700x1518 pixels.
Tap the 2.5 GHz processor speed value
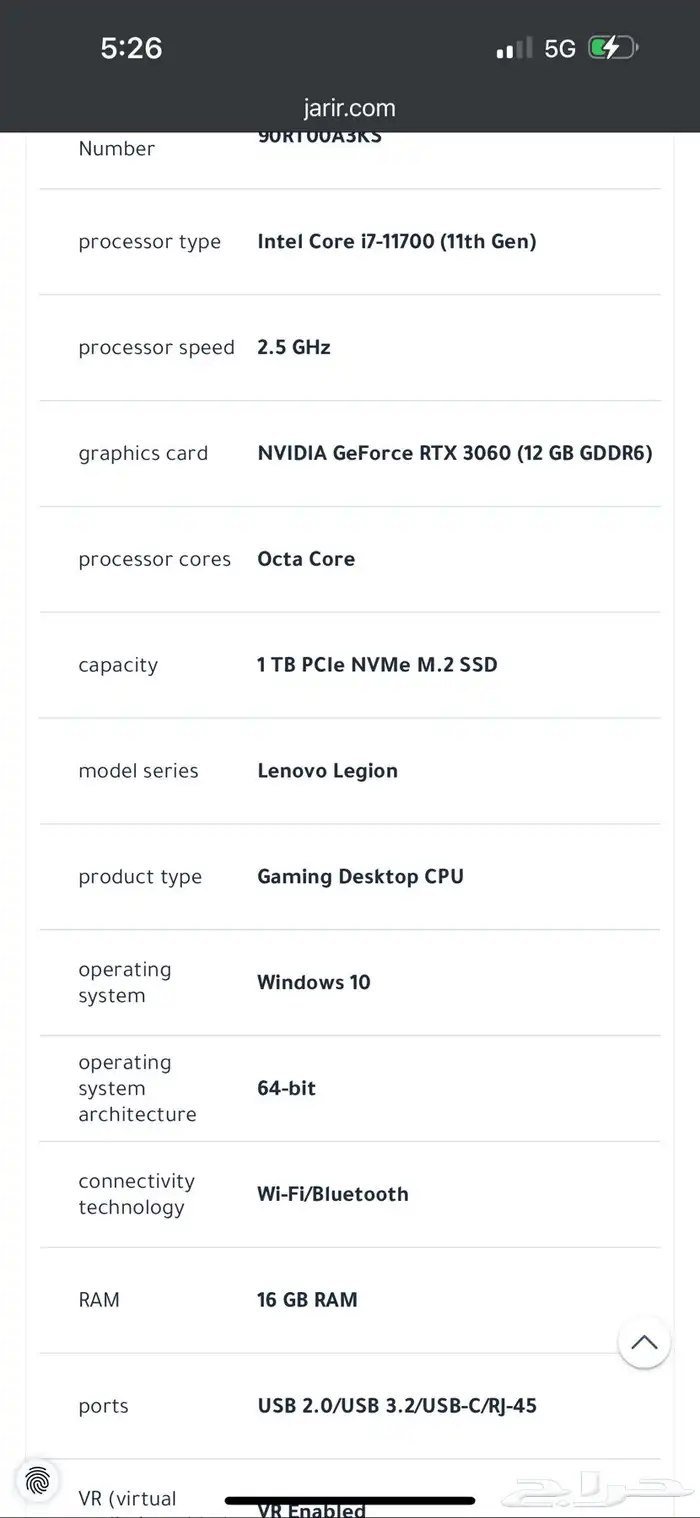(x=293, y=347)
